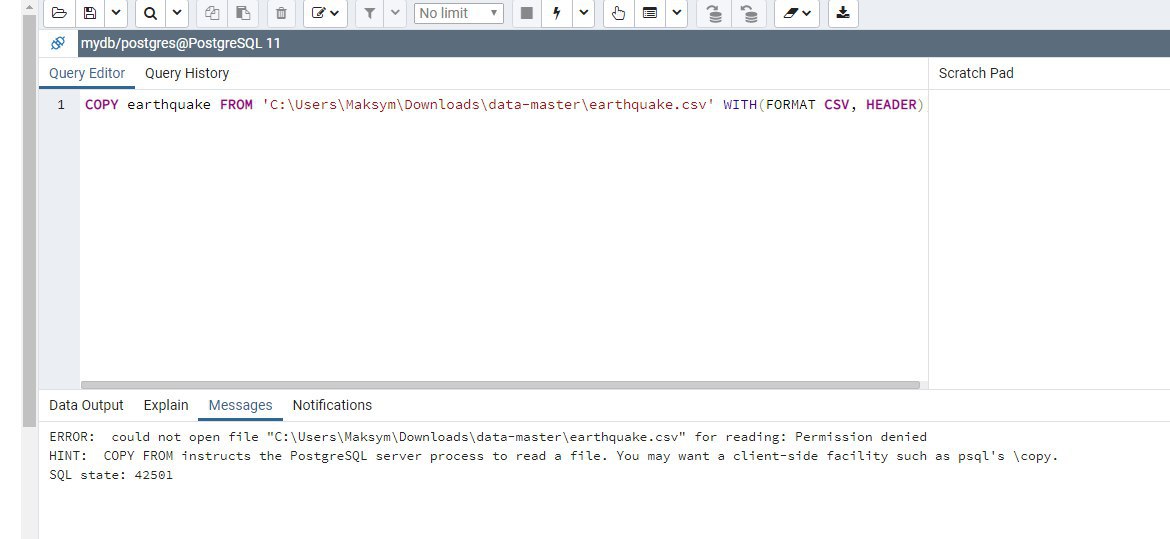The image size is (1170, 539).
Task: Open the Clear eraser dropdown
Action: [x=797, y=13]
